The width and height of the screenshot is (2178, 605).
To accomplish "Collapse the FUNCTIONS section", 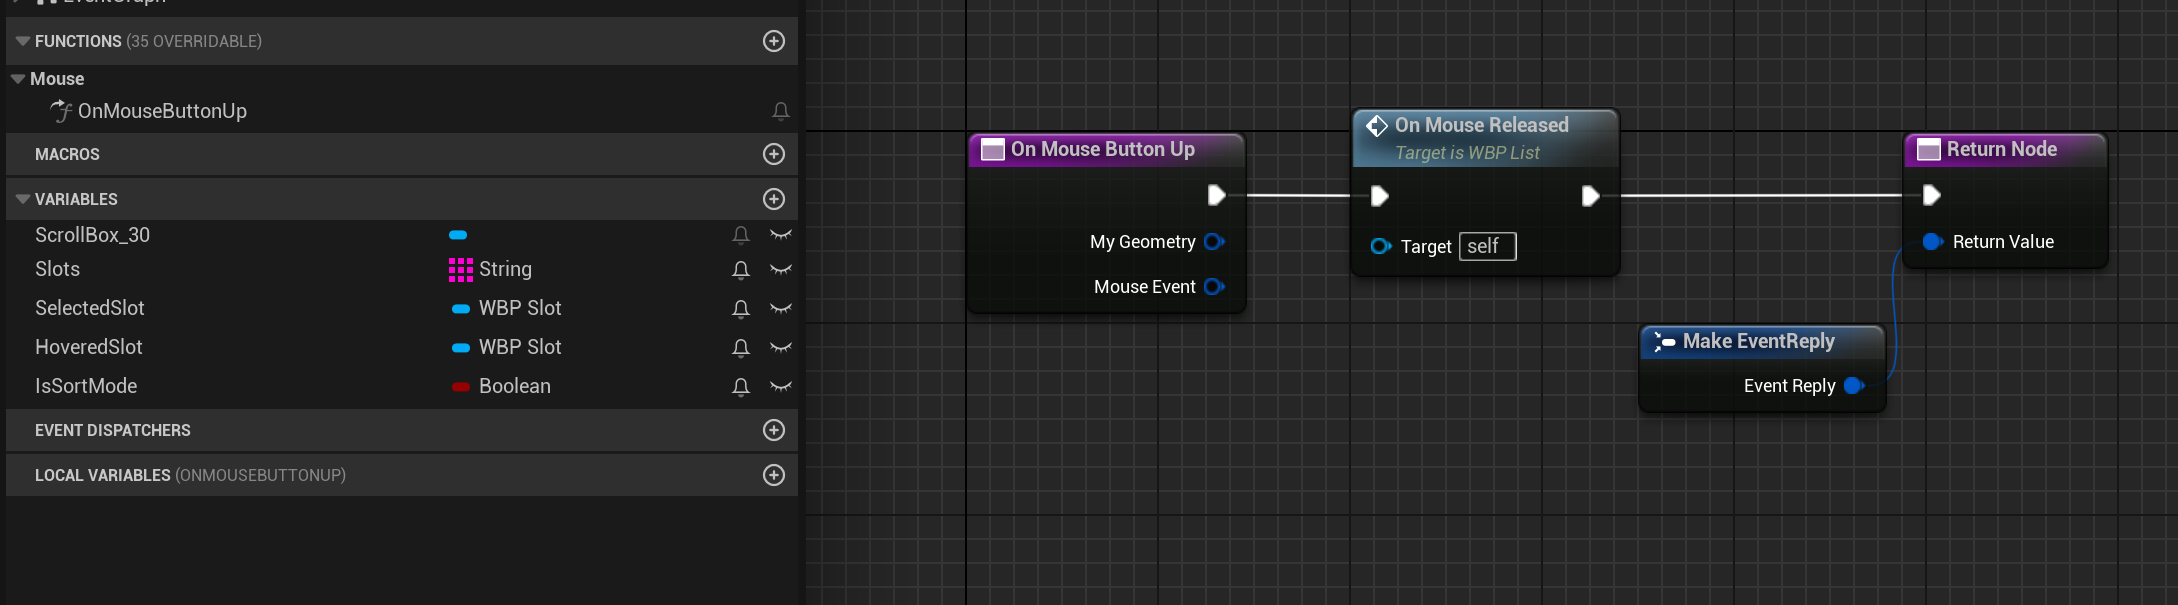I will coord(23,41).
